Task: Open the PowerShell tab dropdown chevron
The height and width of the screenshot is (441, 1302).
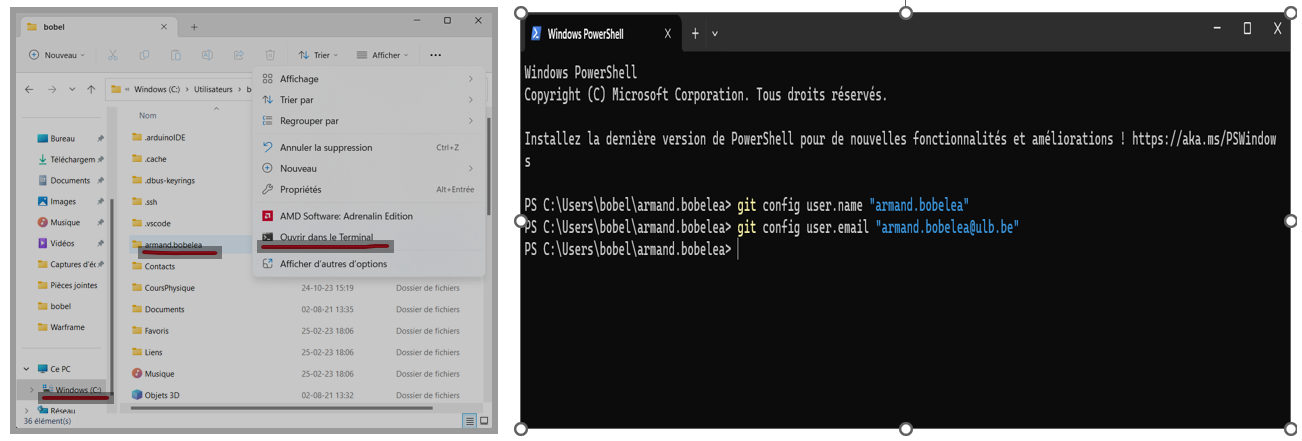Action: tap(715, 33)
